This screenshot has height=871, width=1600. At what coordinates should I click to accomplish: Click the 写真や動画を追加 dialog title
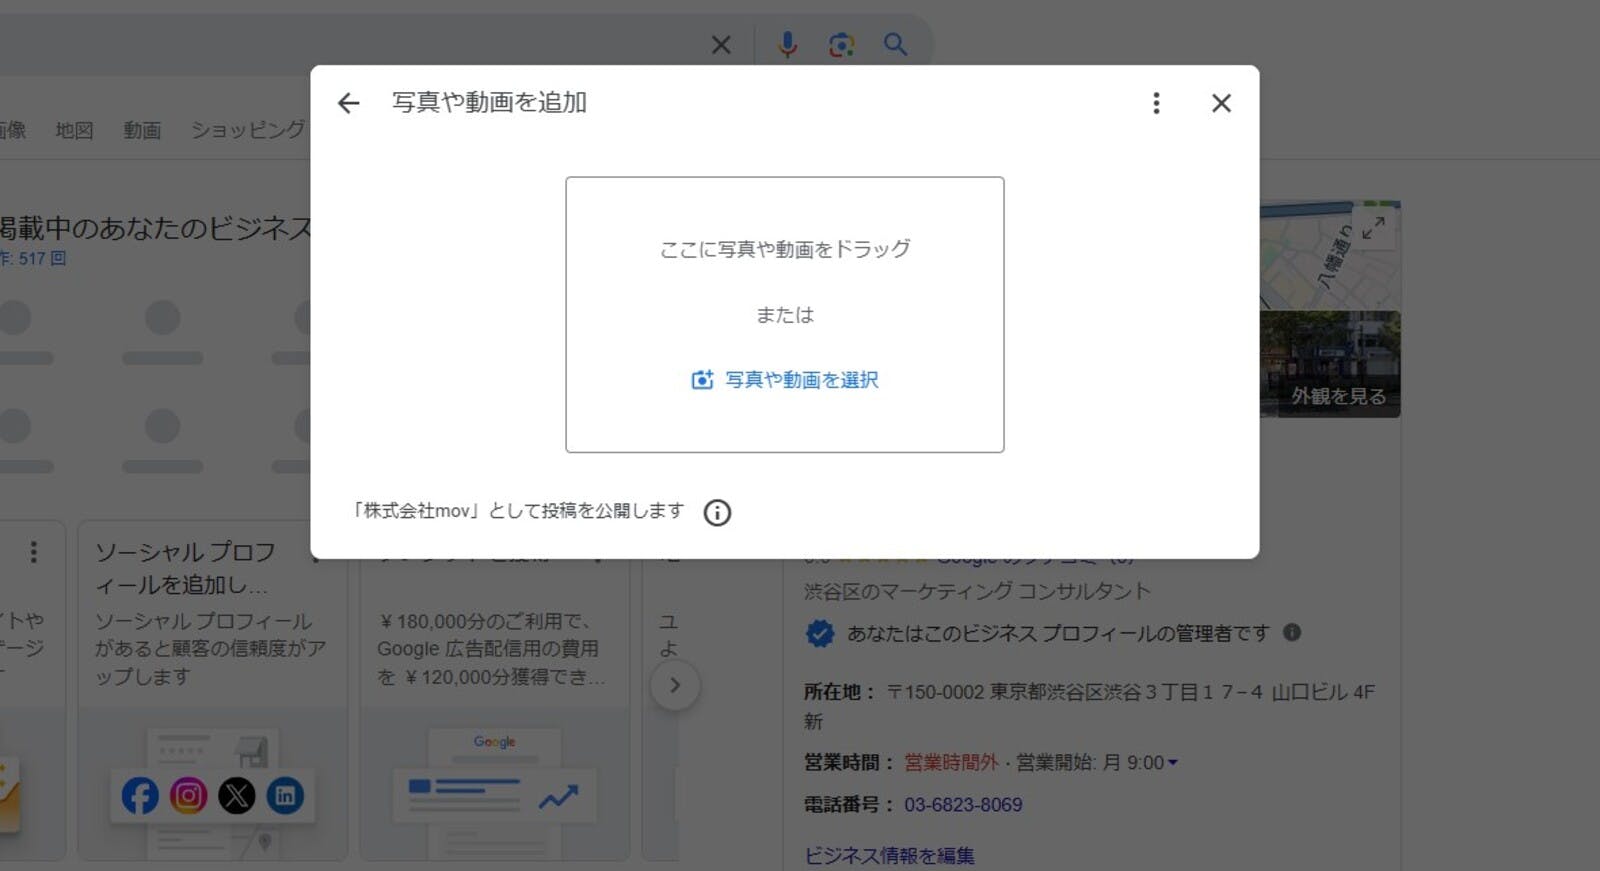tap(489, 102)
